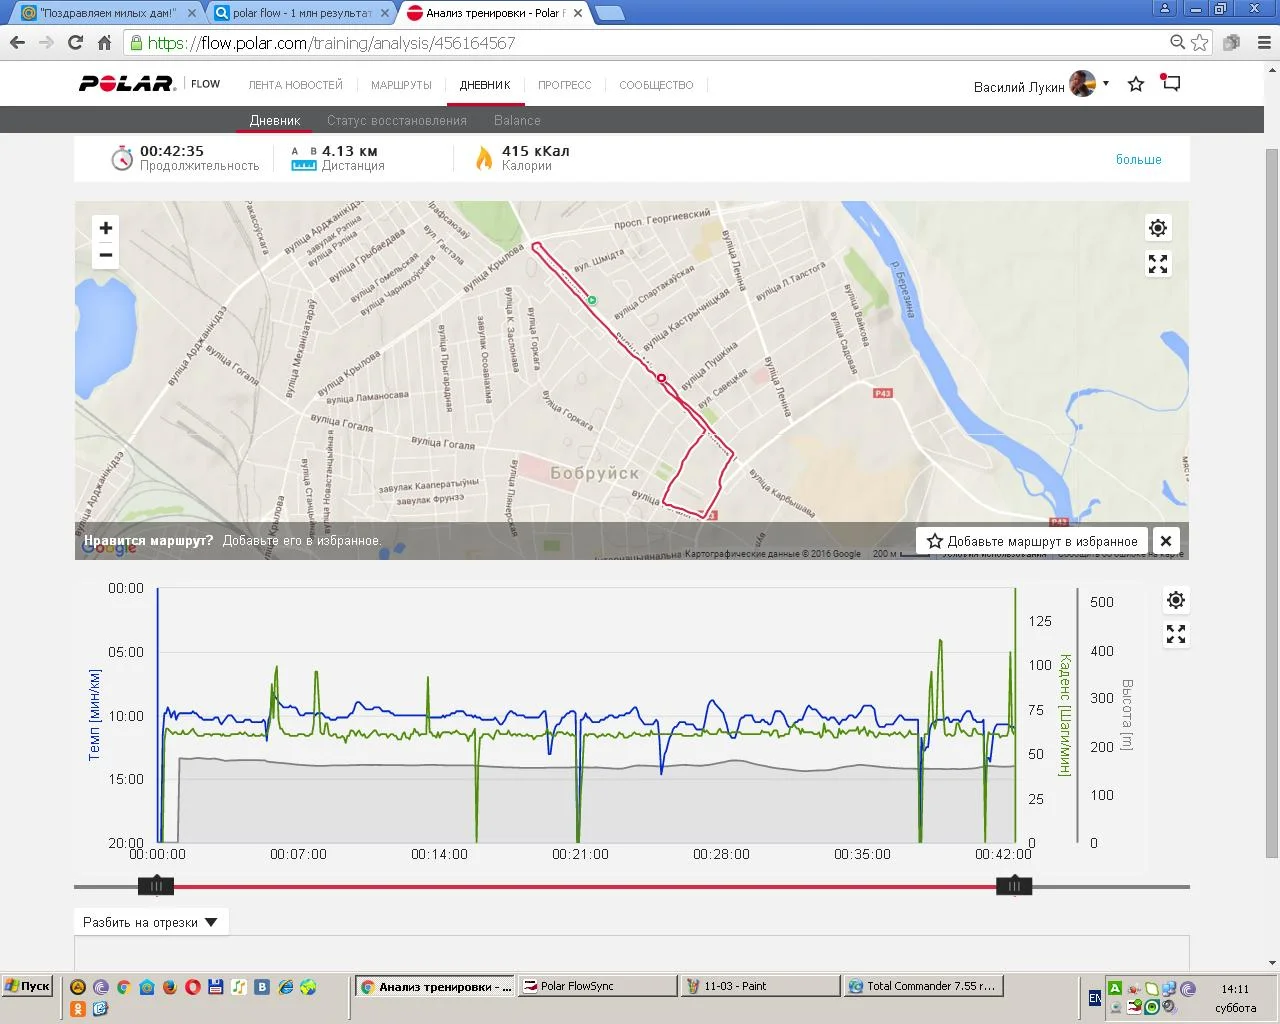Click the zoom magnifier in address bar
This screenshot has height=1024, width=1280.
coord(1178,43)
